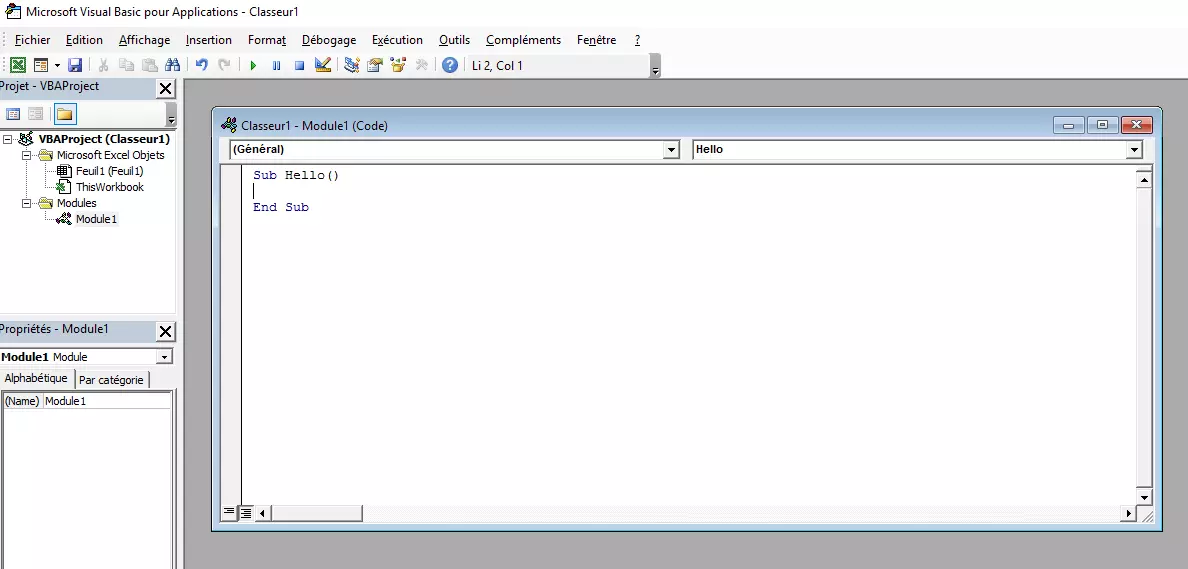Select Feuil1 (Feuil1) in project tree
The width and height of the screenshot is (1188, 569).
click(110, 171)
